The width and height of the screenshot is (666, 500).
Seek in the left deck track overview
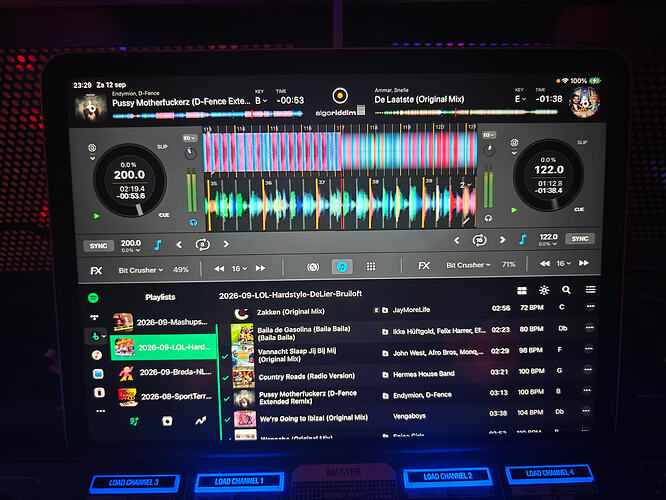tap(208, 114)
